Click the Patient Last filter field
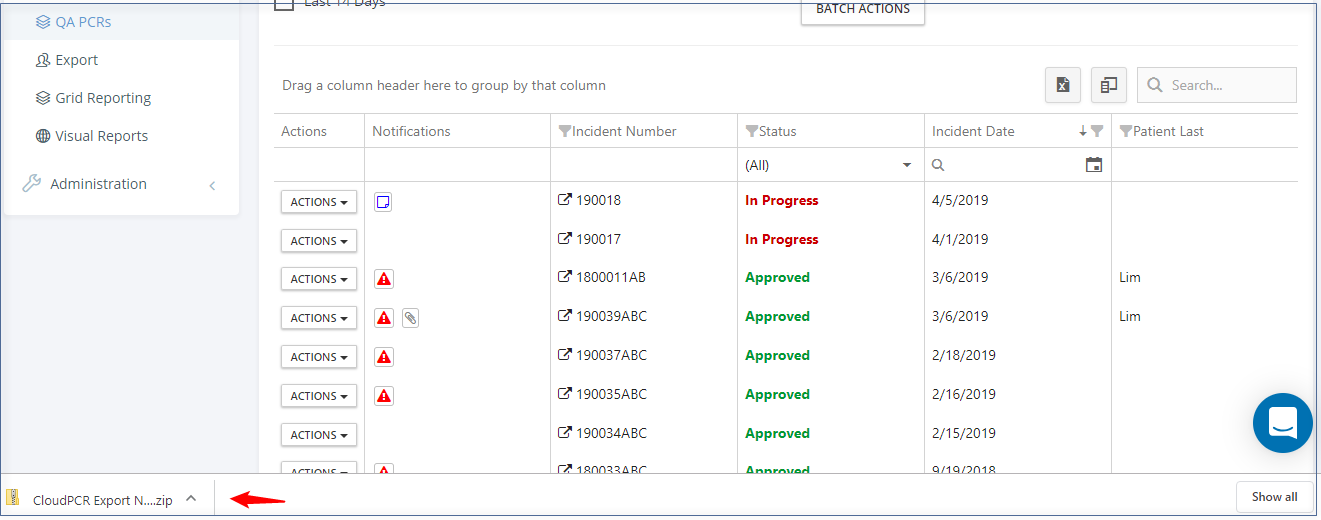1321x520 pixels. 1205,165
